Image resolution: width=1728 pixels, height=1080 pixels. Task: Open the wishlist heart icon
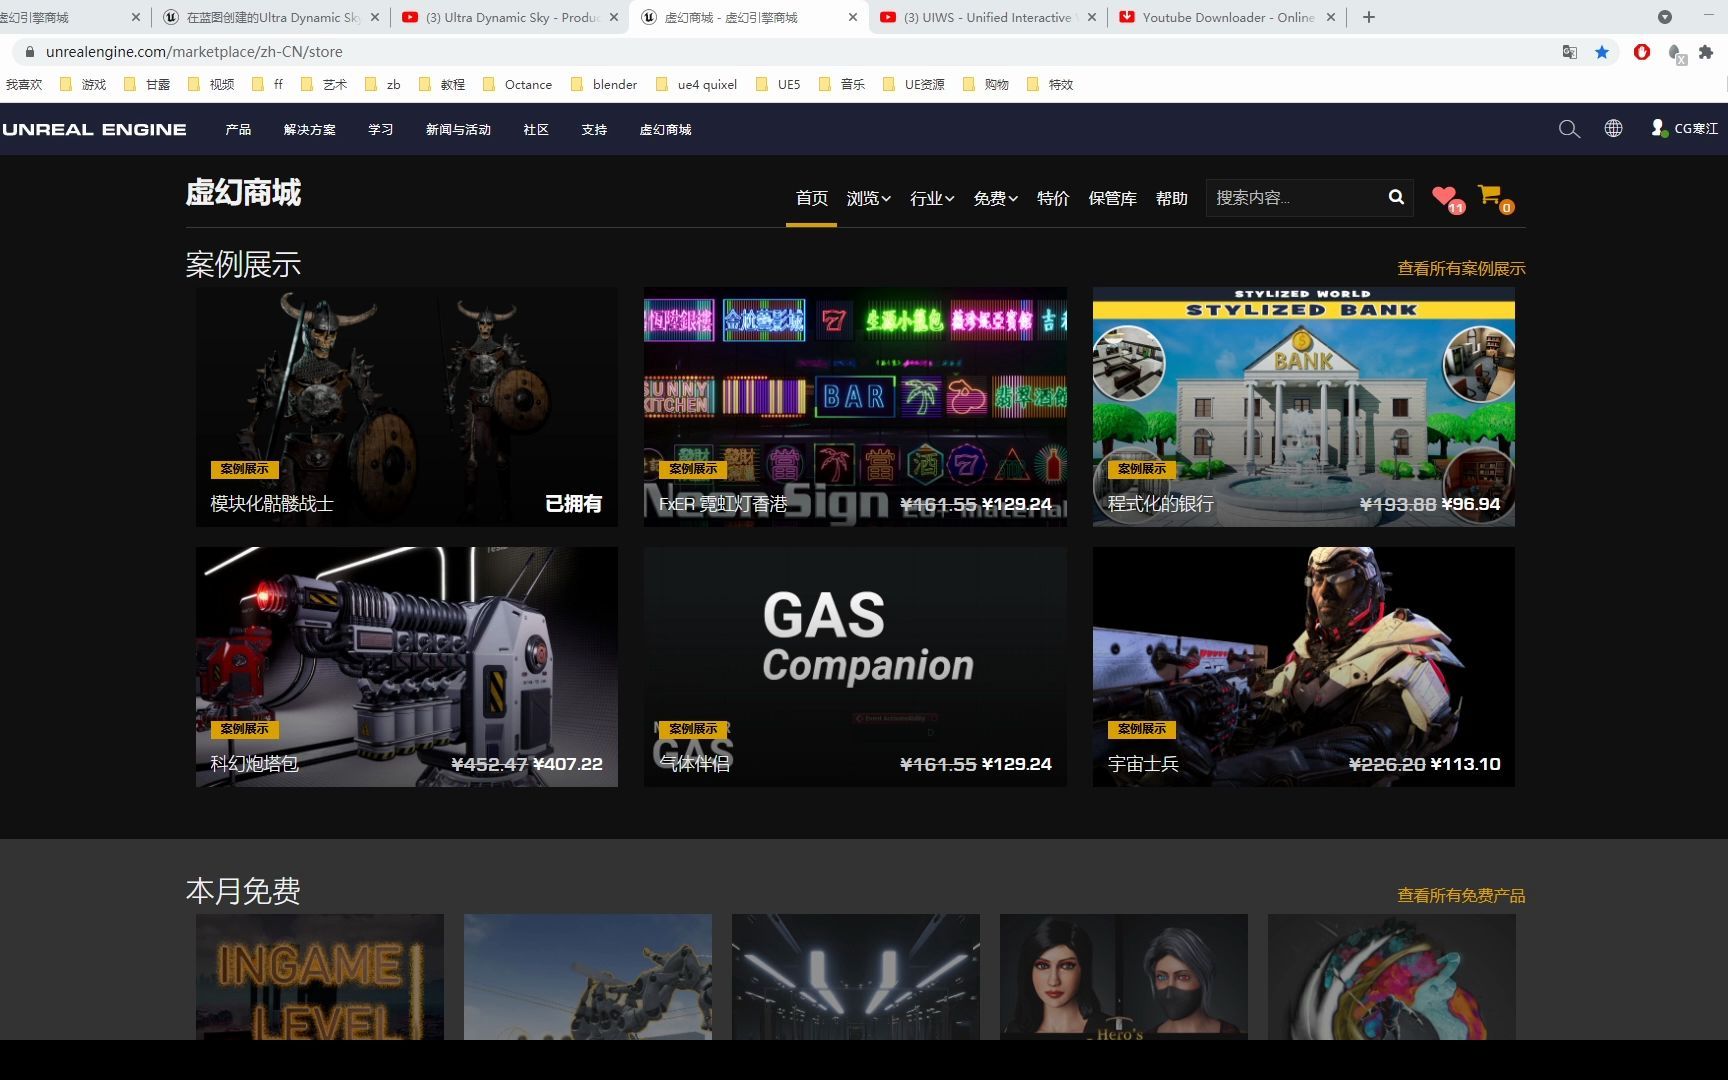(x=1446, y=198)
